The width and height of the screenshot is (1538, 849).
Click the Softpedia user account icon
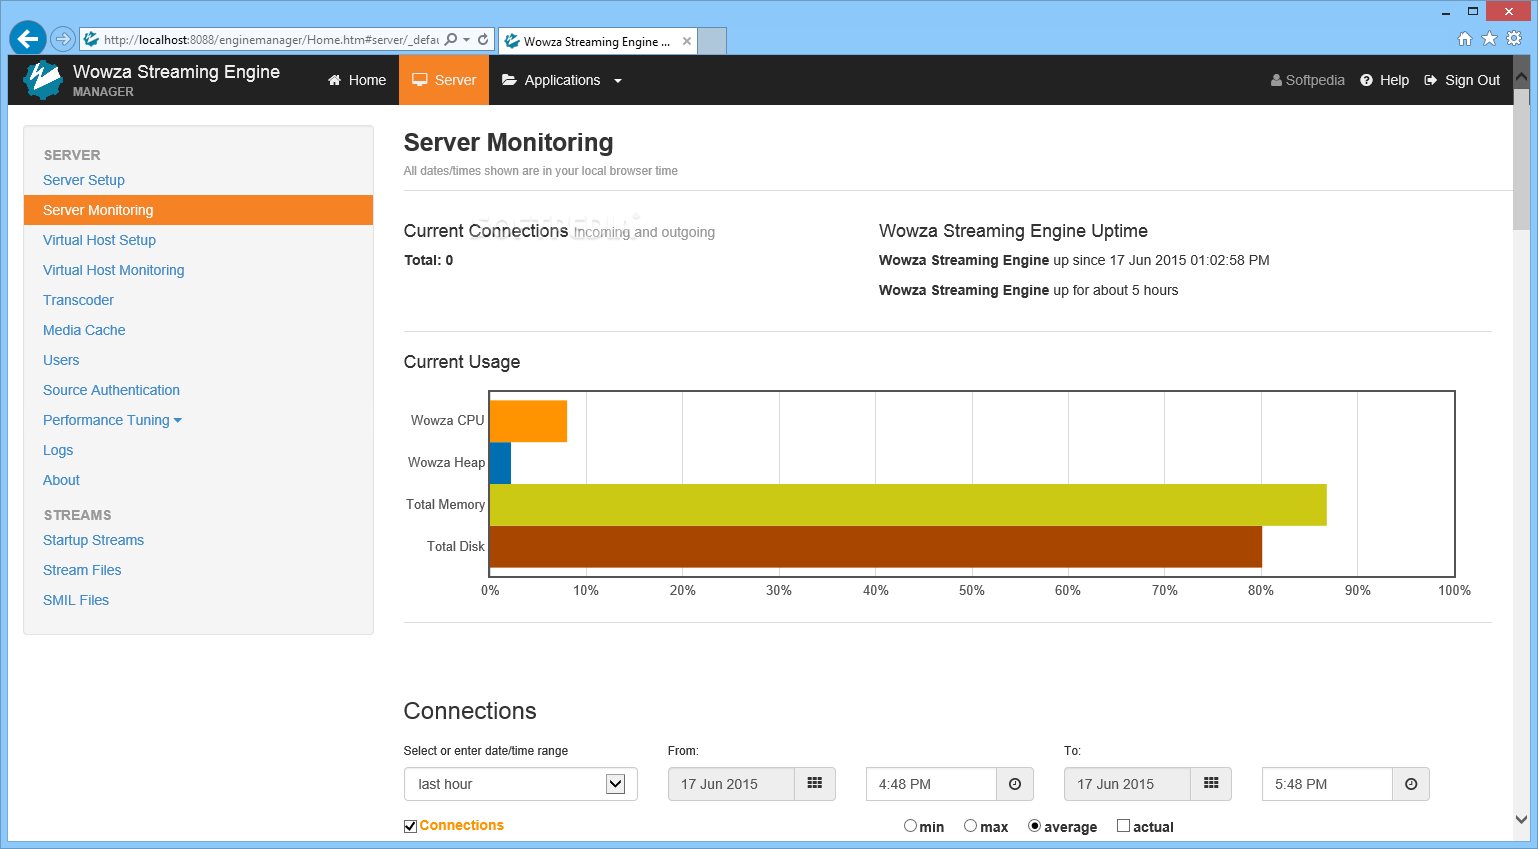point(1276,80)
